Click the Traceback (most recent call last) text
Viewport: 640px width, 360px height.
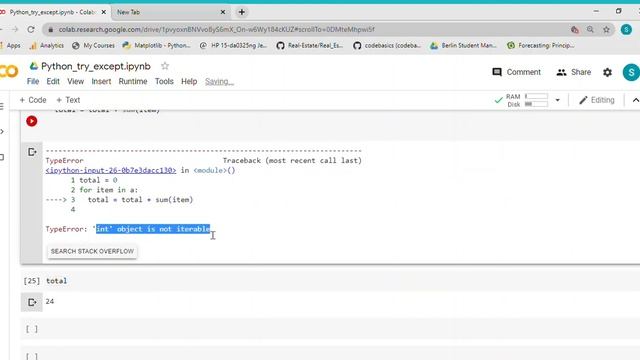(292, 160)
